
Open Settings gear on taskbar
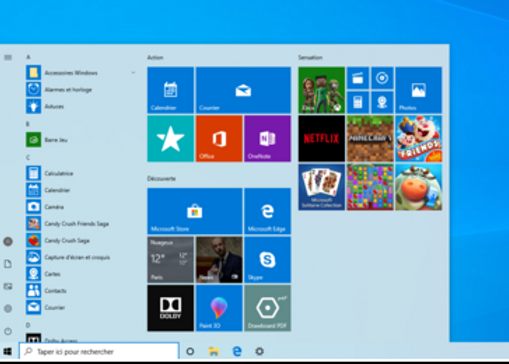point(260,351)
